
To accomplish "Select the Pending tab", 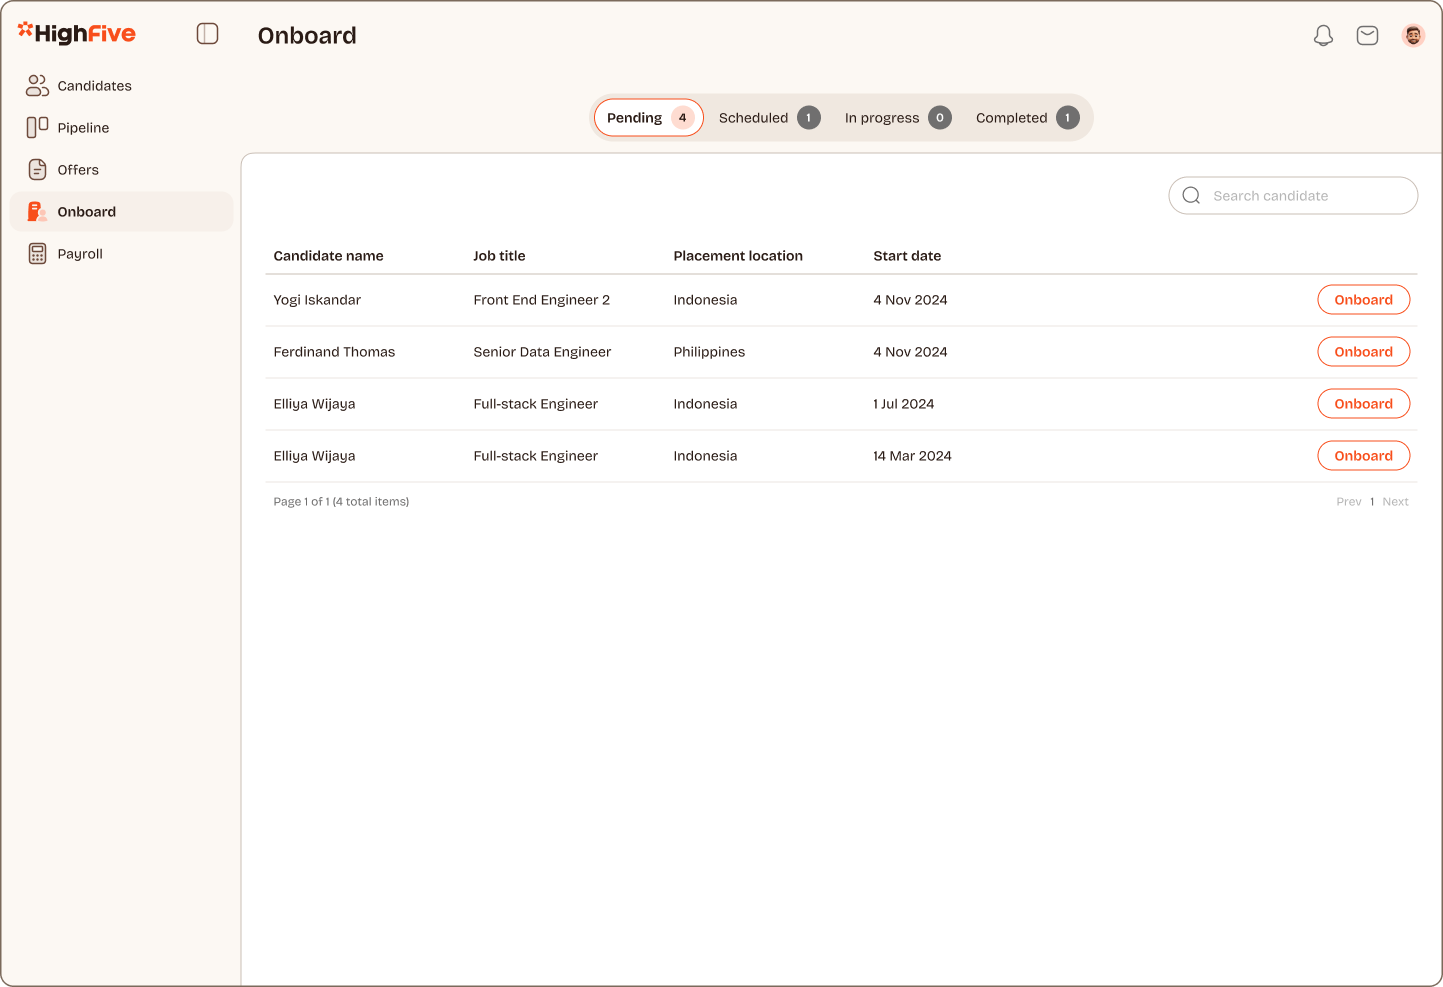I will [648, 118].
